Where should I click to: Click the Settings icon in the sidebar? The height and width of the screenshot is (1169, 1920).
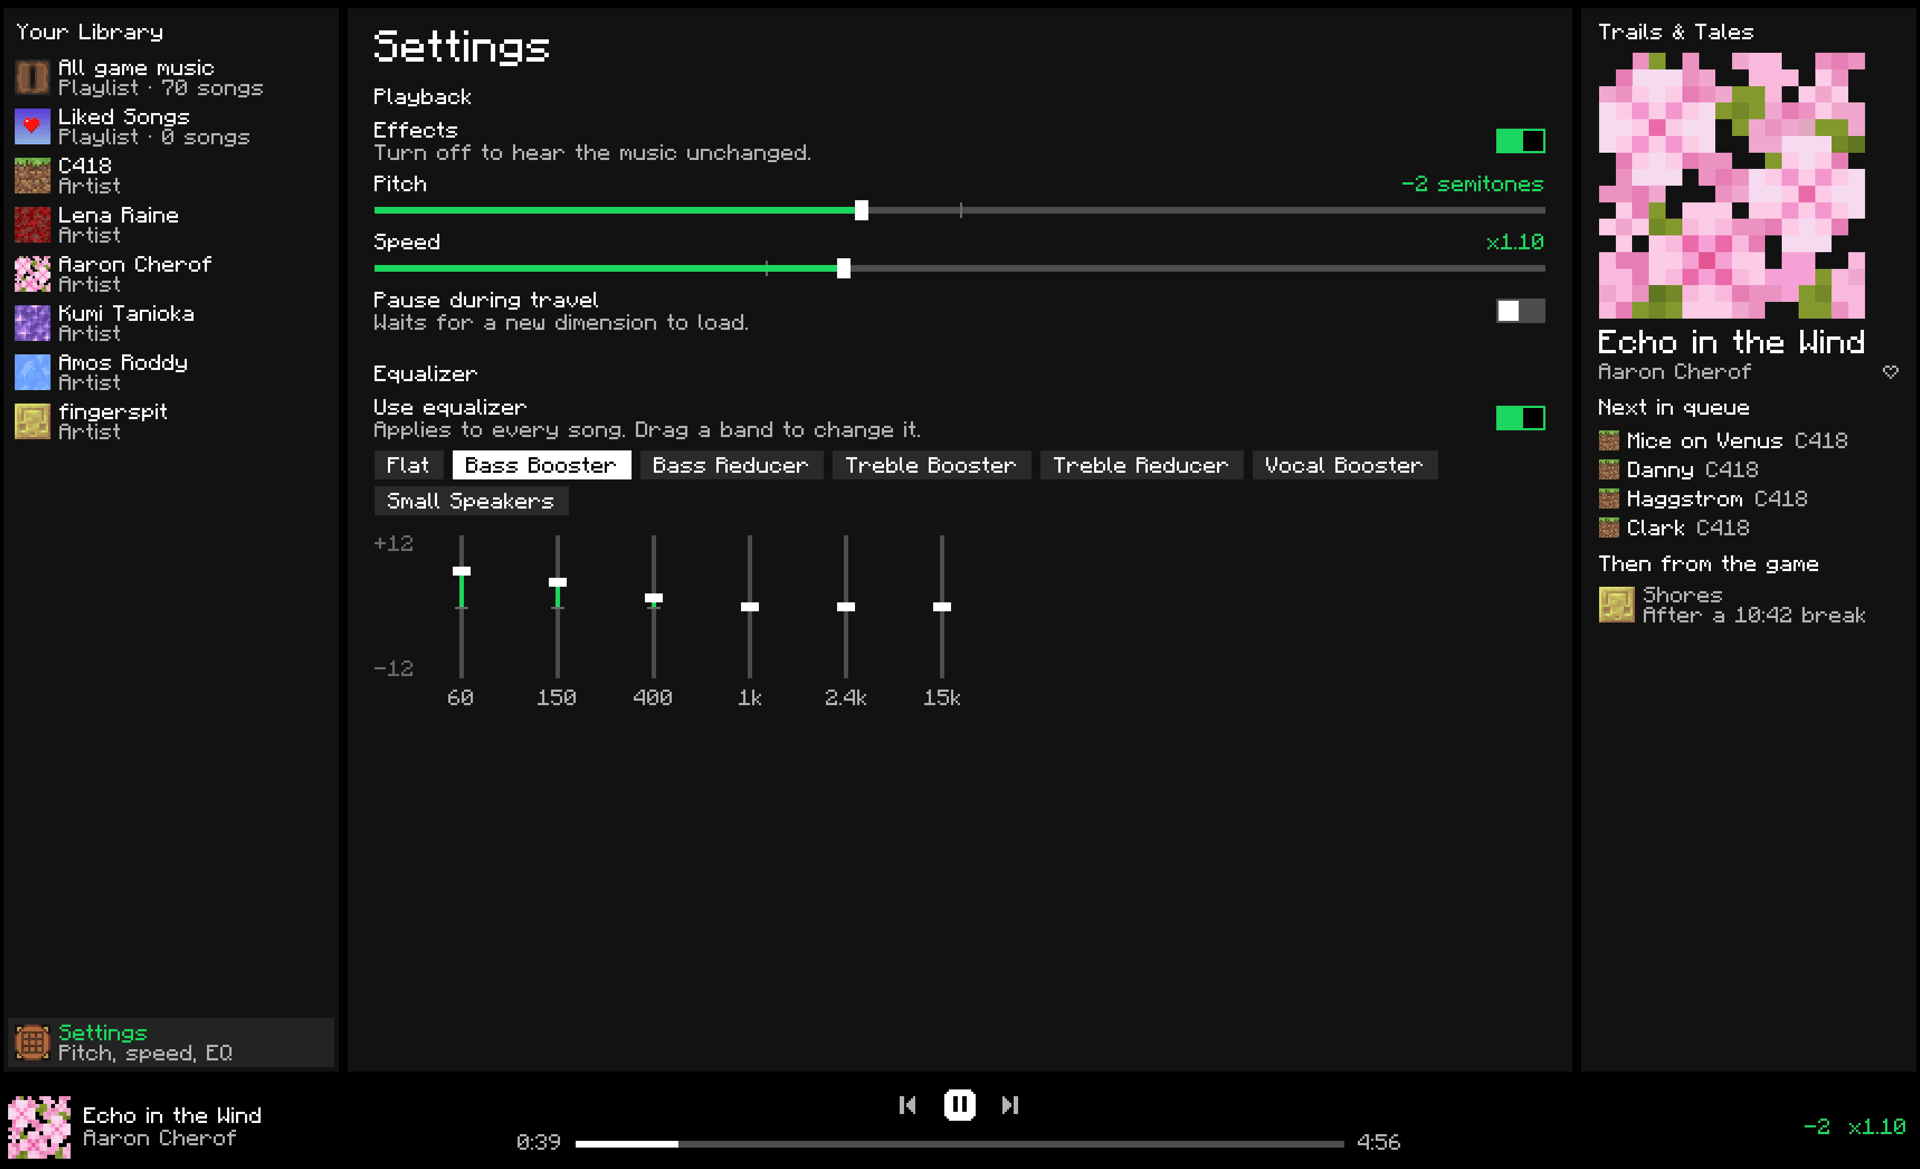(32, 1042)
